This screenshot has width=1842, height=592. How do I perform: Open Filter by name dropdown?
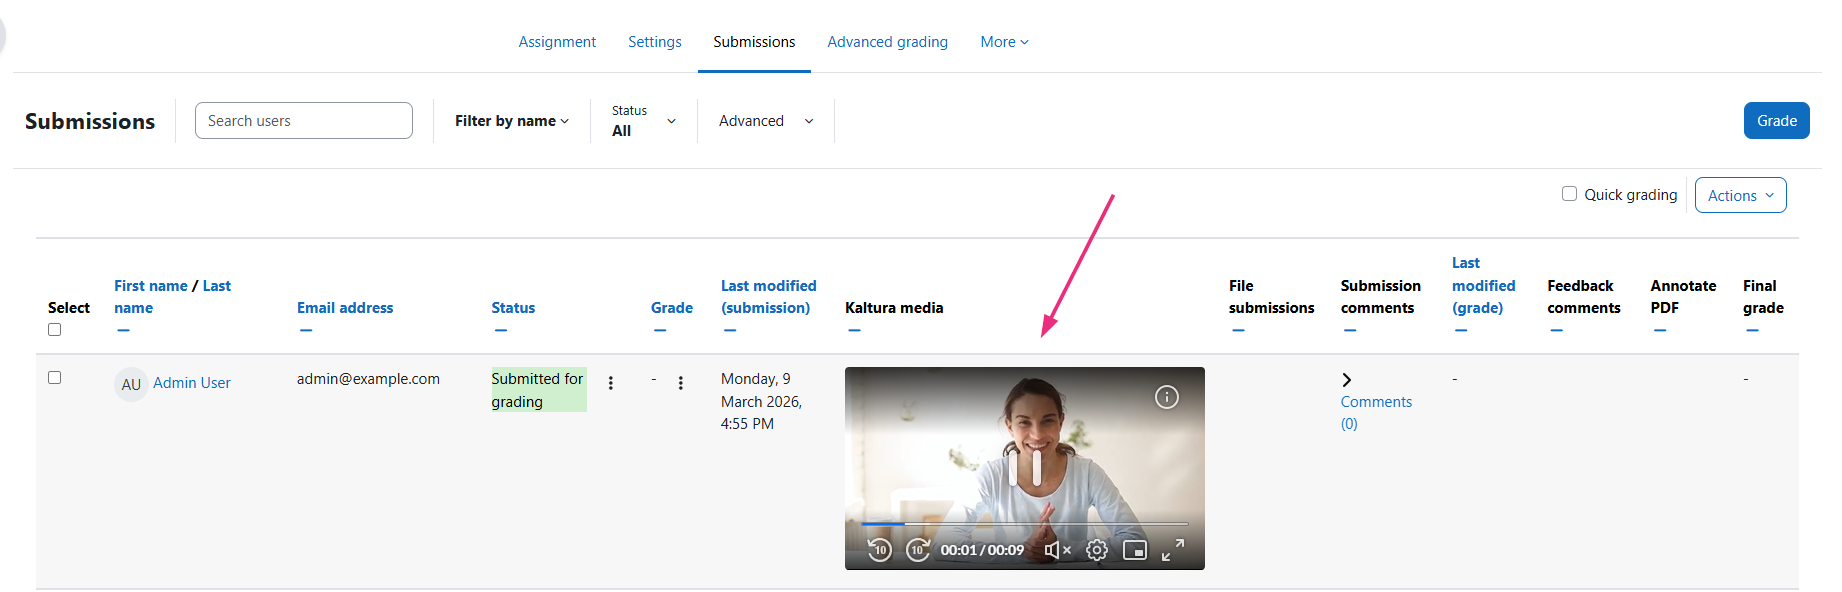pos(512,121)
